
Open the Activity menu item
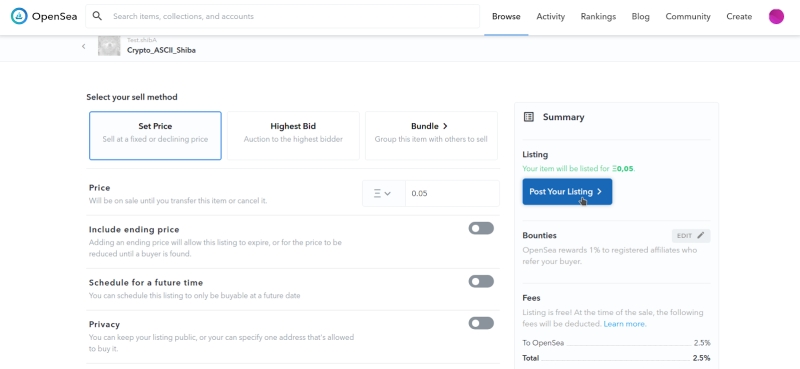tap(551, 16)
